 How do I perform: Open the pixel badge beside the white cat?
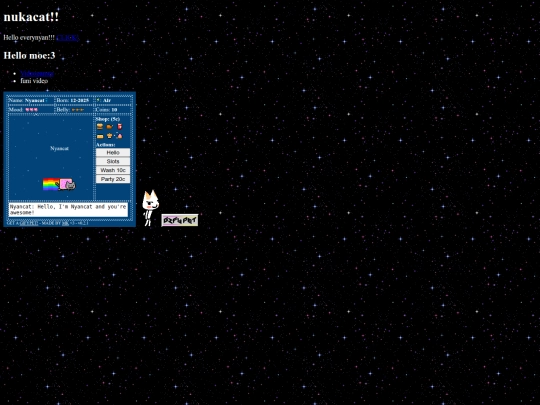point(180,220)
